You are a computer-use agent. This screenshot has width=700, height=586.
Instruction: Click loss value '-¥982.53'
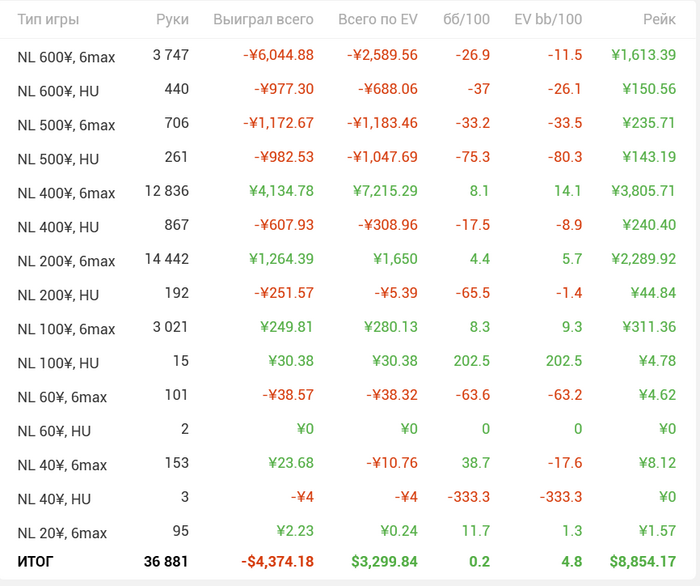[284, 157]
